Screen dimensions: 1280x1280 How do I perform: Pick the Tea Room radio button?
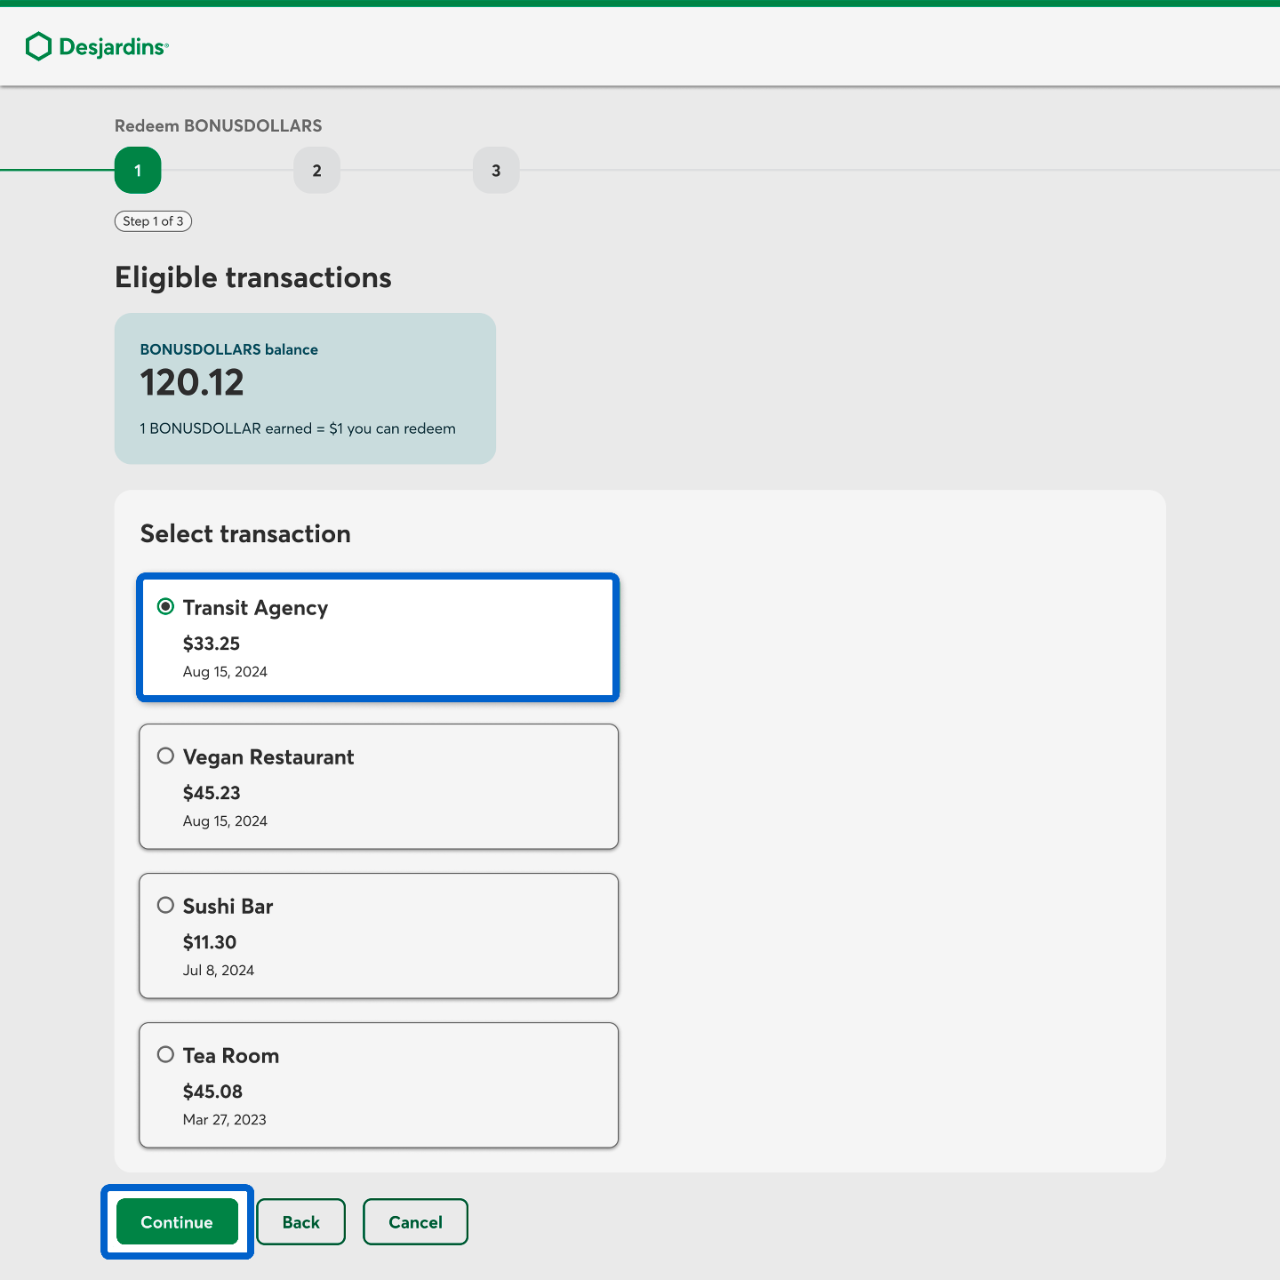pyautogui.click(x=166, y=1054)
